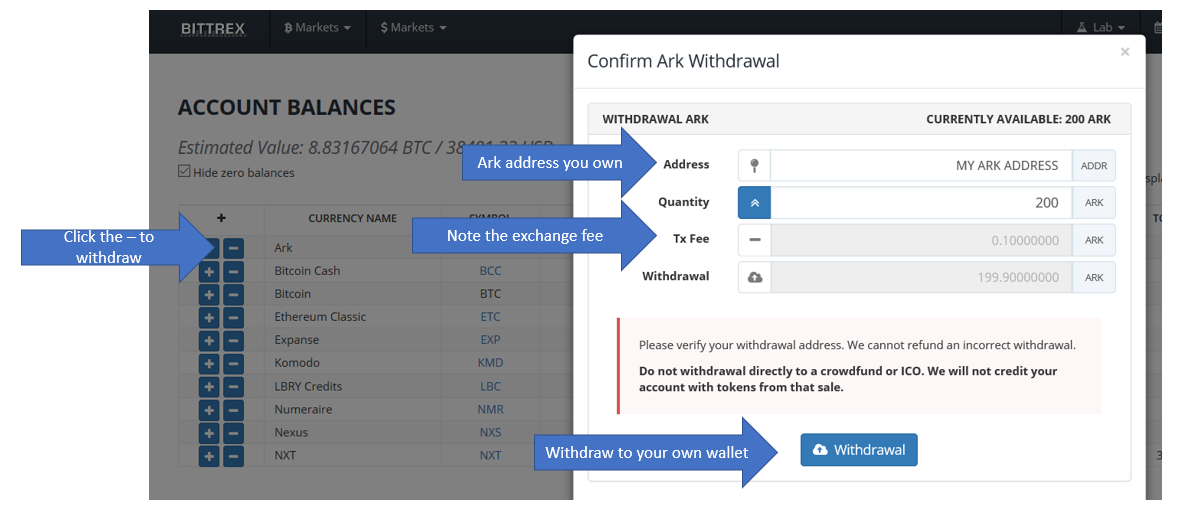Click the minus withdraw button for NXT
1189x522 pixels.
[234, 457]
